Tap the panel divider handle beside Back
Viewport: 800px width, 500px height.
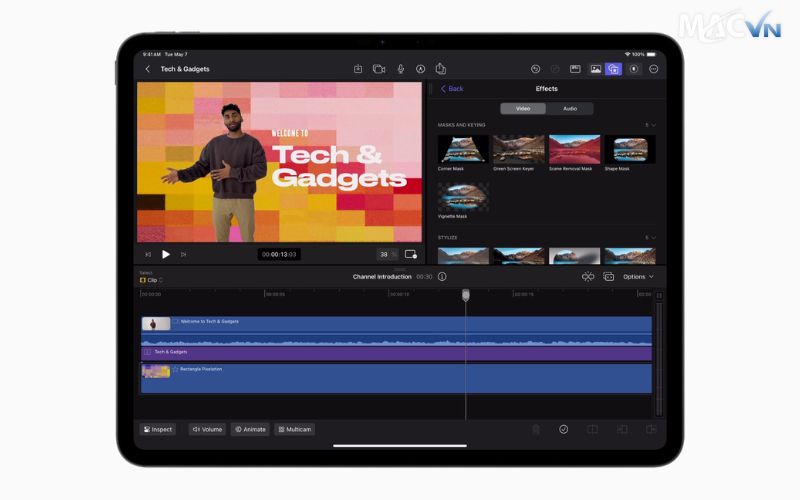[x=430, y=89]
